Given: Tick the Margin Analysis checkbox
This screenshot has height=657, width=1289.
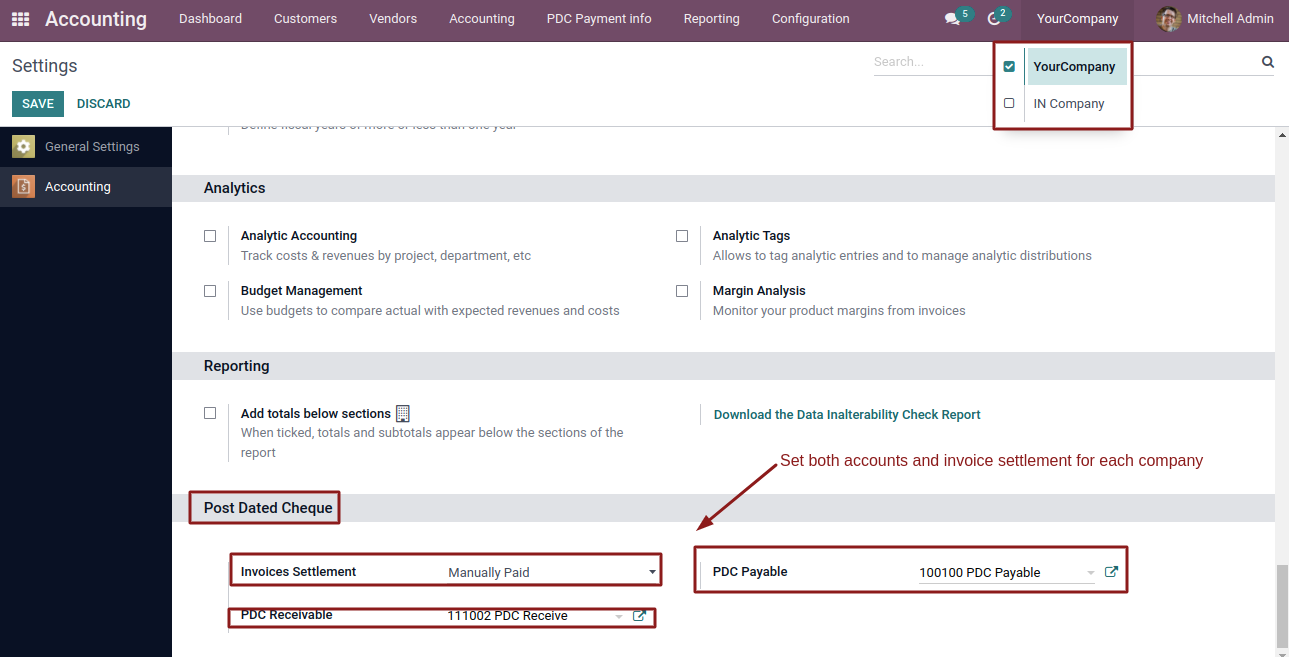Looking at the screenshot, I should 682,291.
